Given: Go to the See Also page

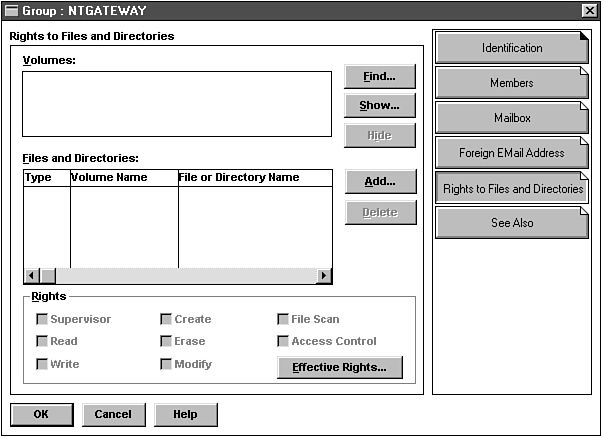Looking at the screenshot, I should (512, 223).
